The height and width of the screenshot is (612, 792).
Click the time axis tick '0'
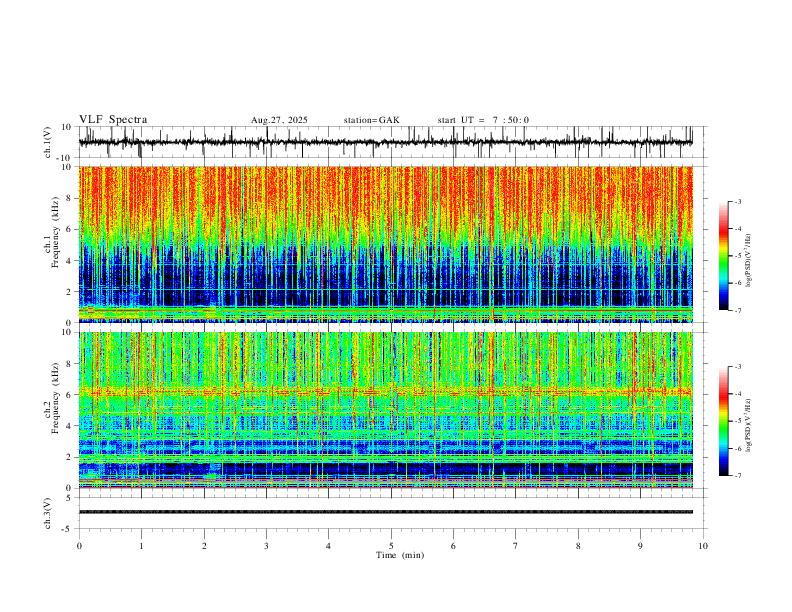[79, 546]
